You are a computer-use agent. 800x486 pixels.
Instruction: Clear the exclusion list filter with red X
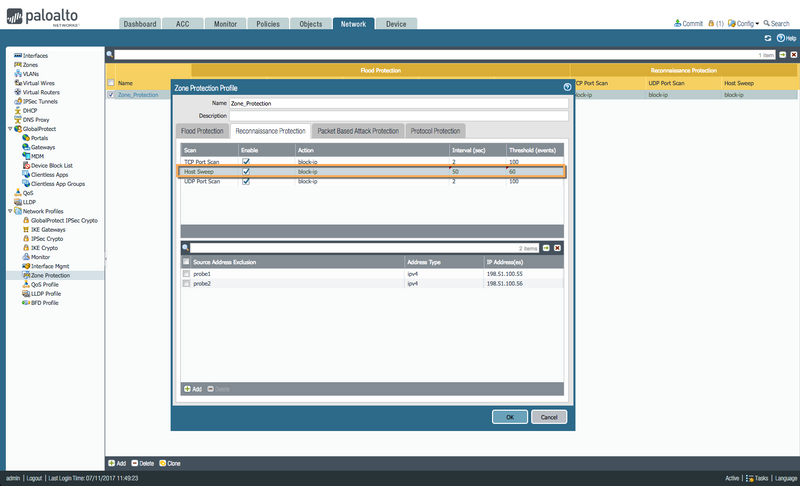coord(558,247)
